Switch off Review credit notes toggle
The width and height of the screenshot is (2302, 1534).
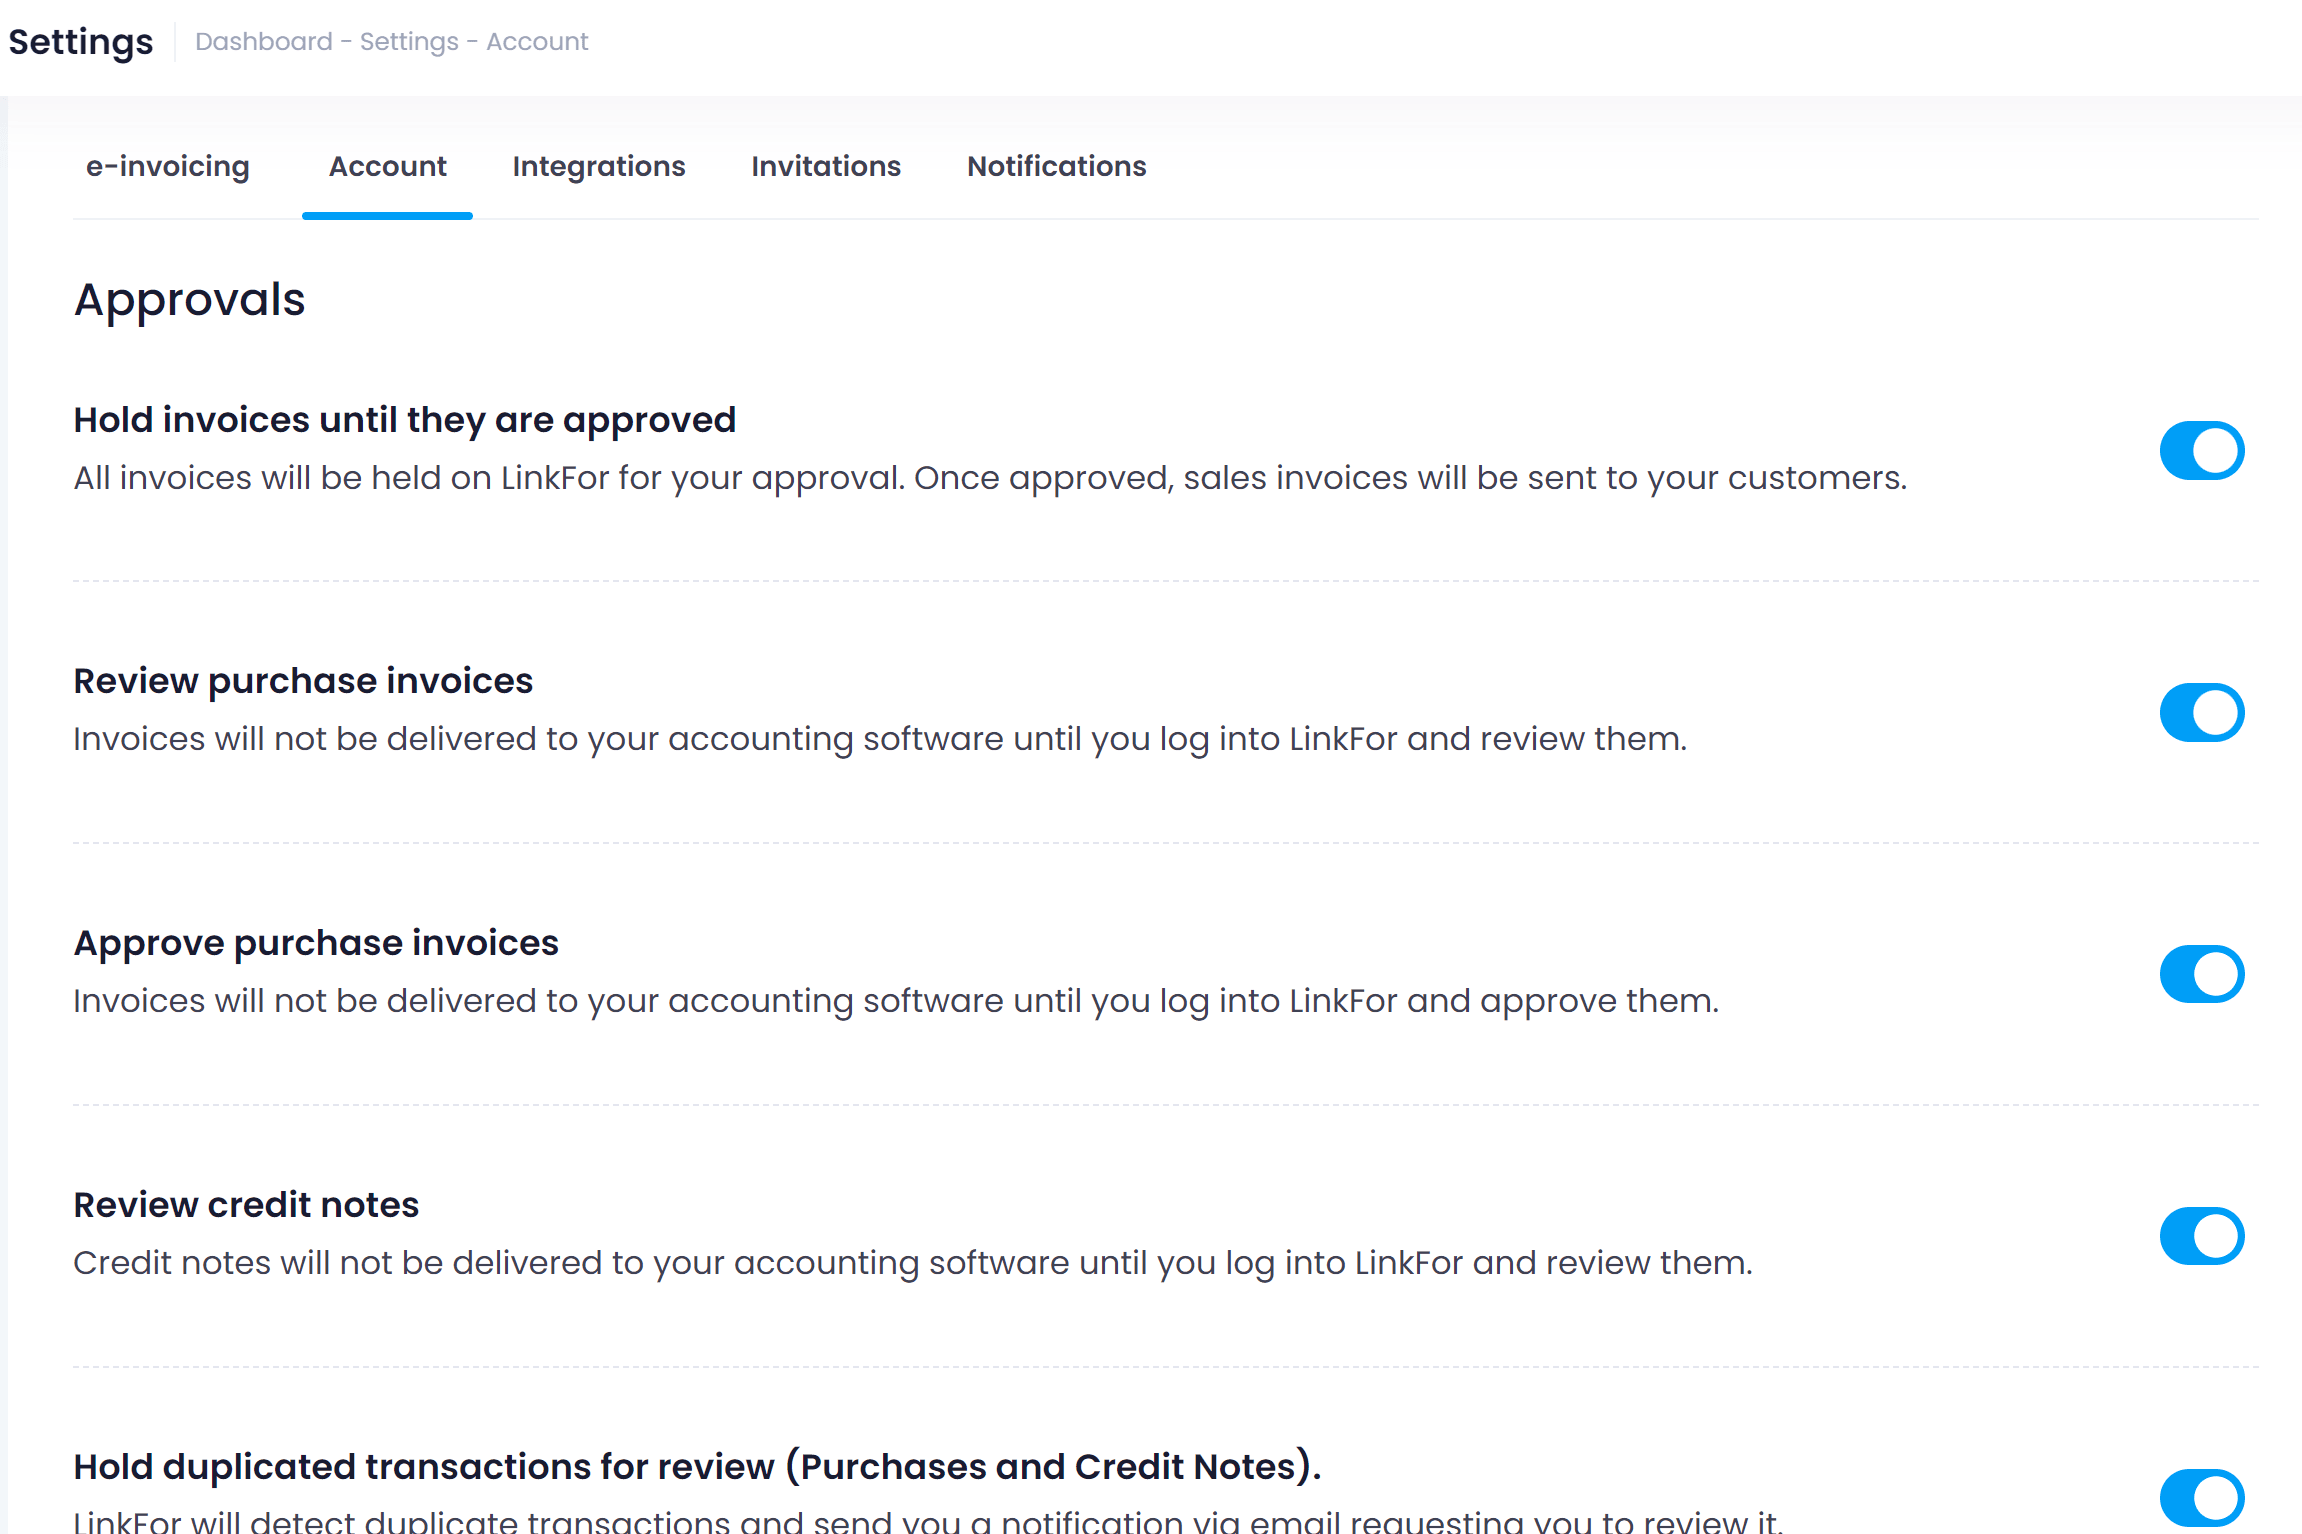point(2201,1237)
